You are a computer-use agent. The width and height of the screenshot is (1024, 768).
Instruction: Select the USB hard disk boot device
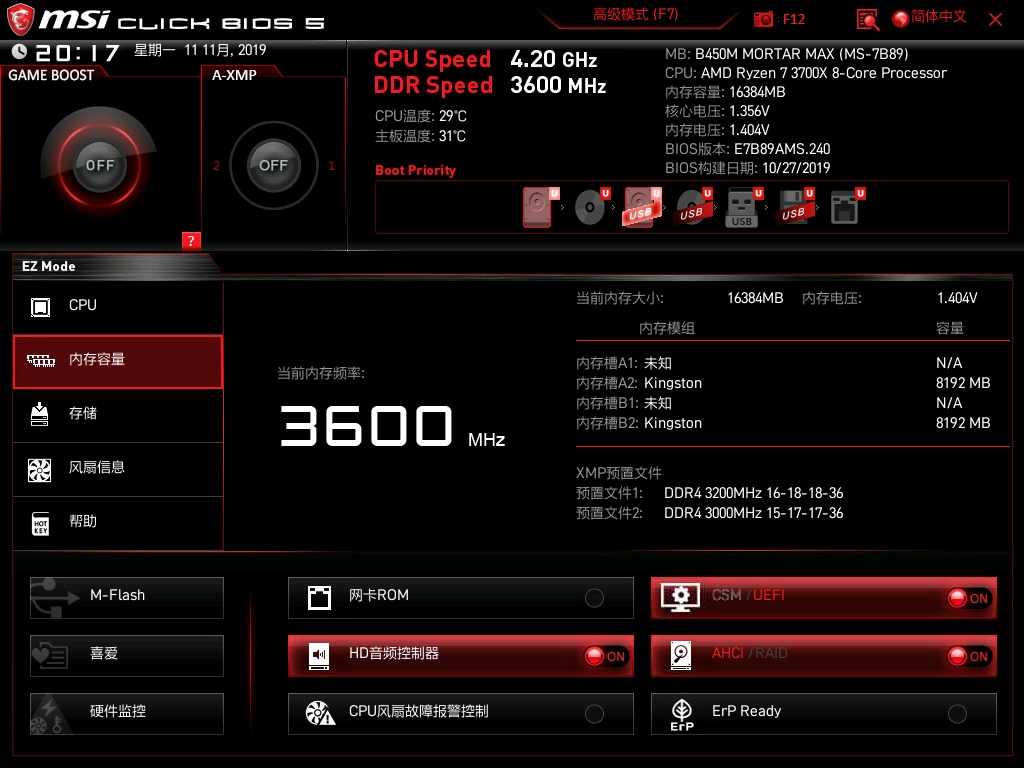pyautogui.click(x=642, y=207)
